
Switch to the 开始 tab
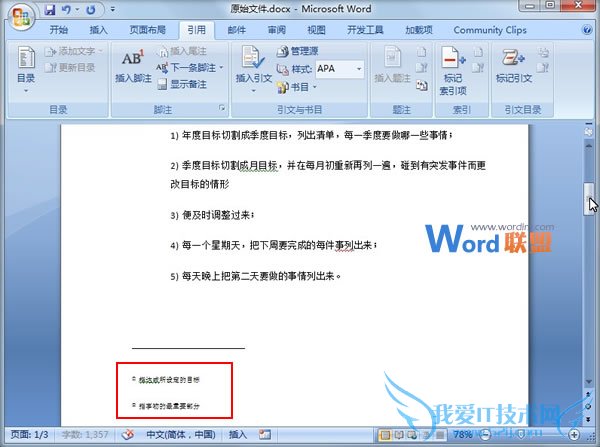(59, 30)
